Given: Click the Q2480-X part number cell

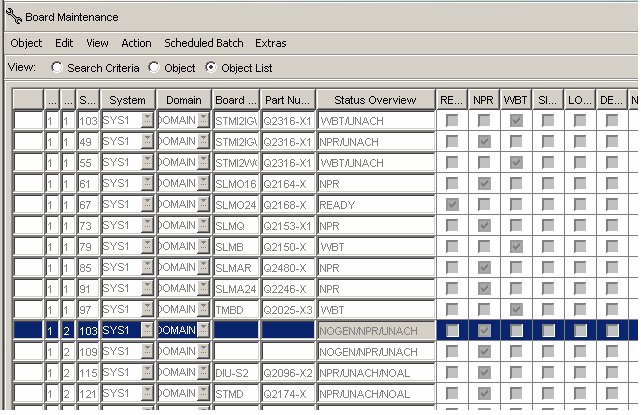Looking at the screenshot, I should click(288, 268).
